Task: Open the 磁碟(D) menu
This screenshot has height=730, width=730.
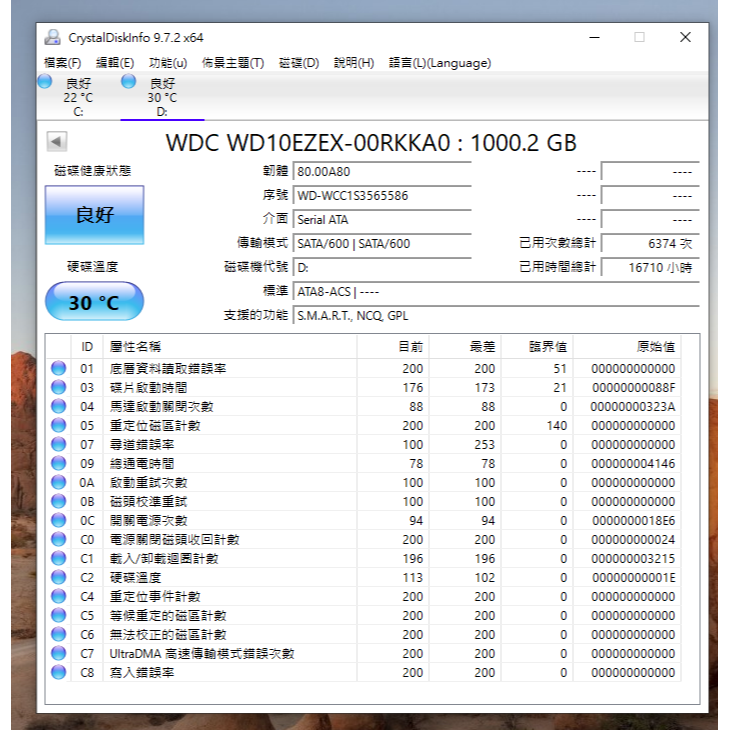Action: coord(299,63)
